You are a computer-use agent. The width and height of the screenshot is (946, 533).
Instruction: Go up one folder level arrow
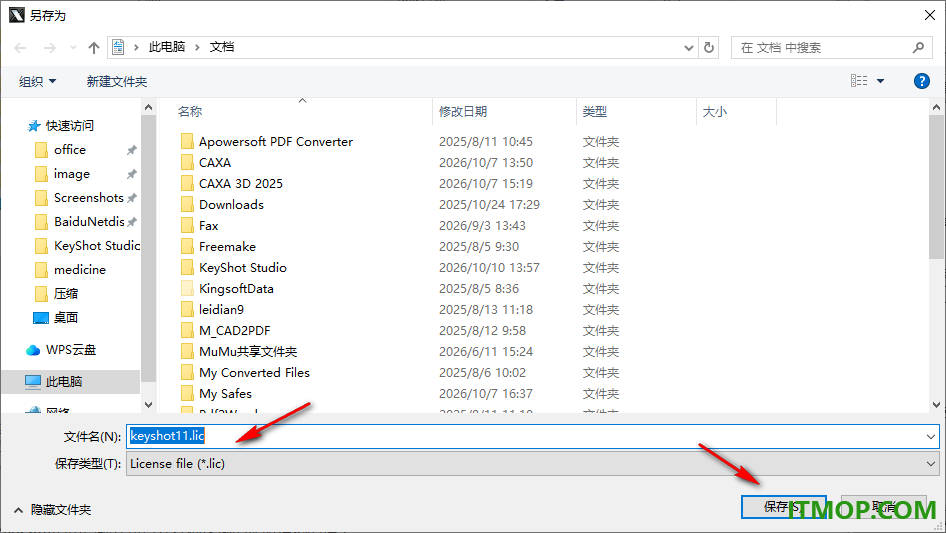(94, 48)
